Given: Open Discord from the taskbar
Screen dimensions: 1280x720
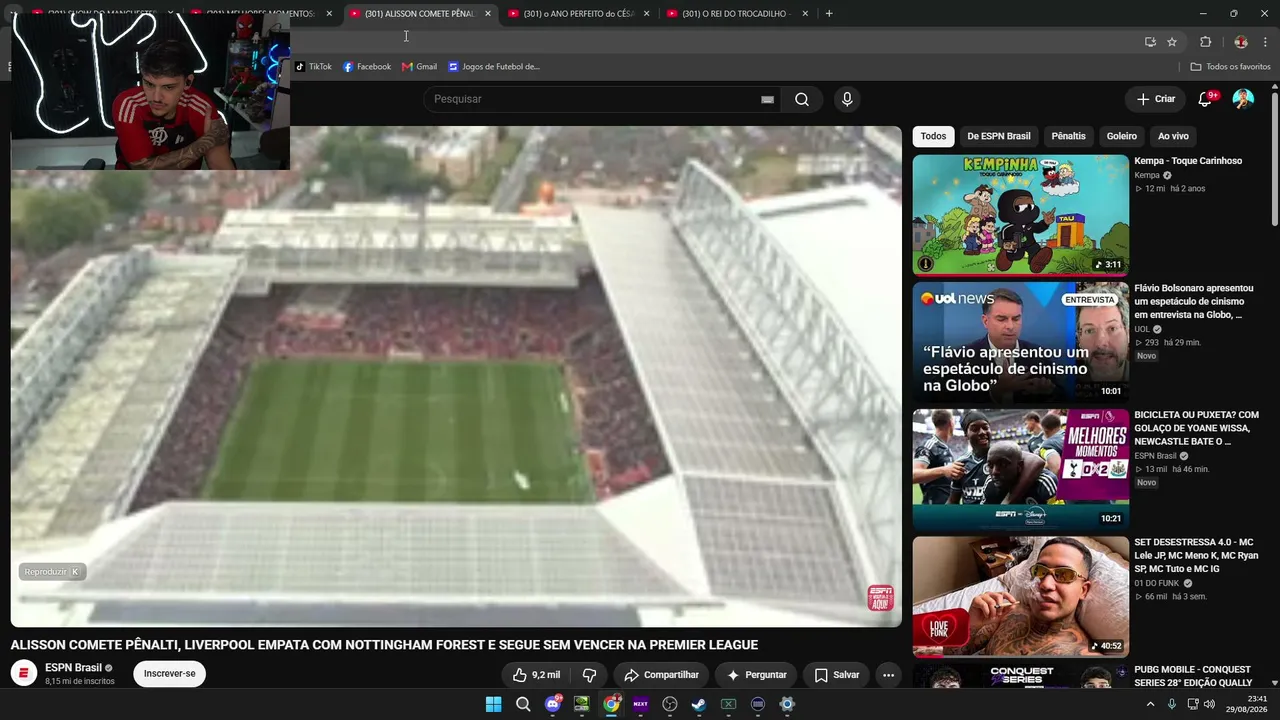Looking at the screenshot, I should click(x=553, y=704).
